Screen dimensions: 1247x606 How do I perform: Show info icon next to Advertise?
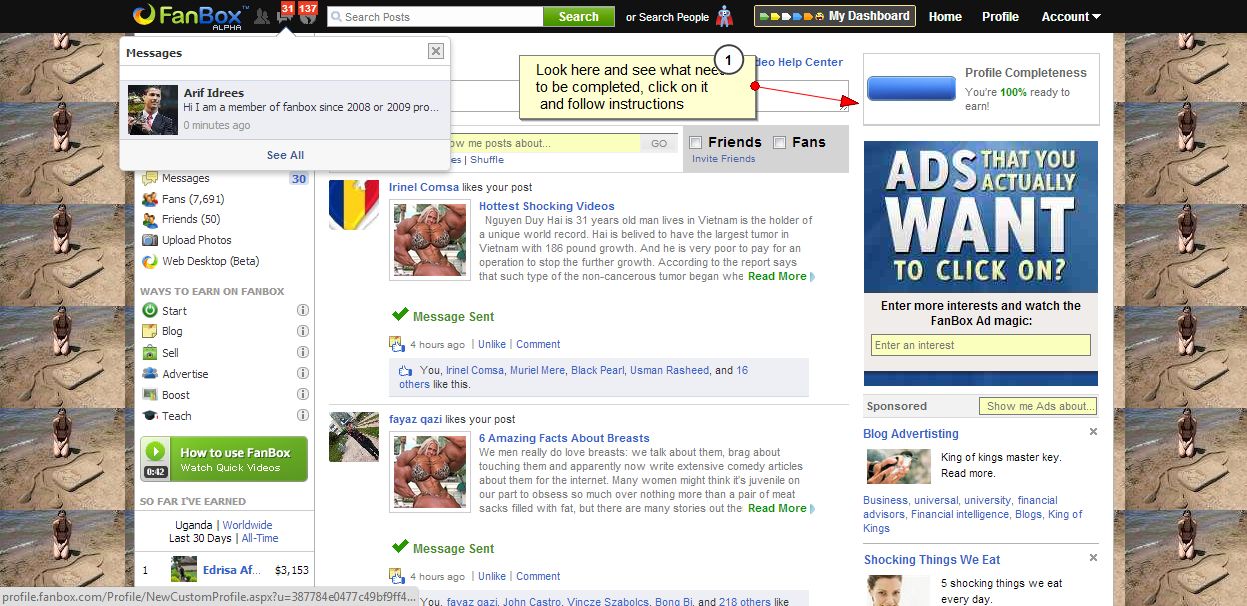coord(303,374)
